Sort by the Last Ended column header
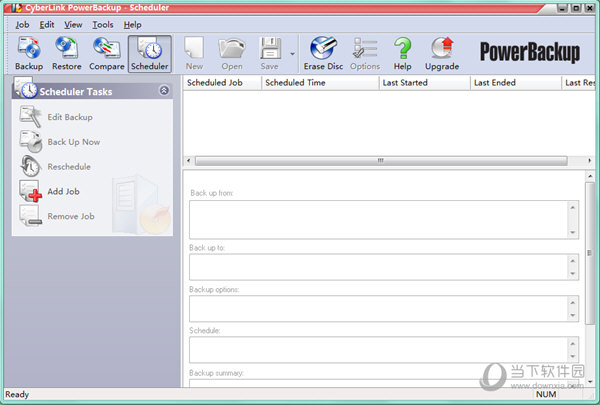The width and height of the screenshot is (600, 405). [x=516, y=83]
